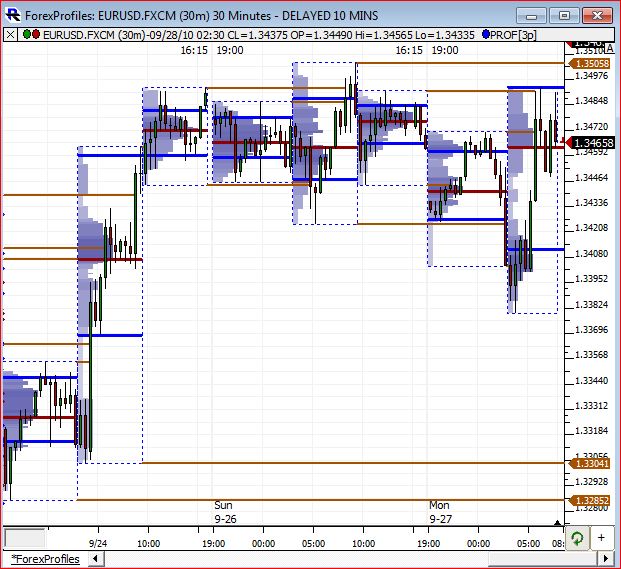Click the small black triangle above time axis
621x569 pixels.
click(x=558, y=523)
